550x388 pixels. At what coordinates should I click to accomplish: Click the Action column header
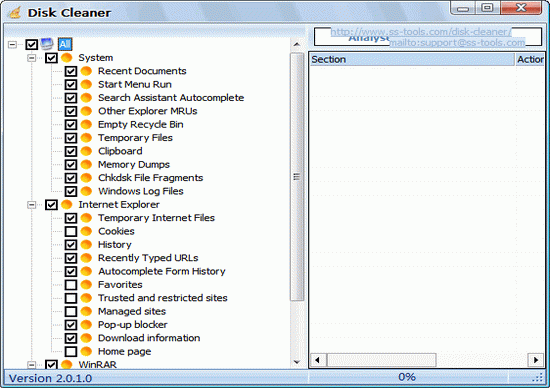click(x=530, y=59)
